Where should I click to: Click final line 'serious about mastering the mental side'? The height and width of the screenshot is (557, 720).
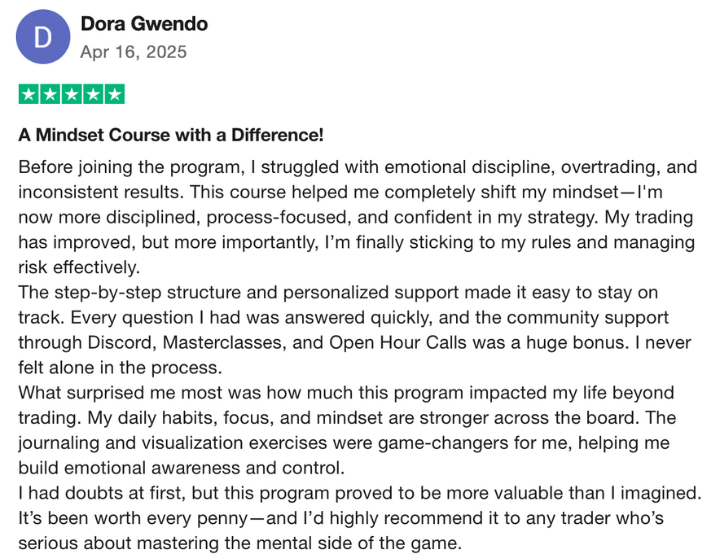coord(240,543)
